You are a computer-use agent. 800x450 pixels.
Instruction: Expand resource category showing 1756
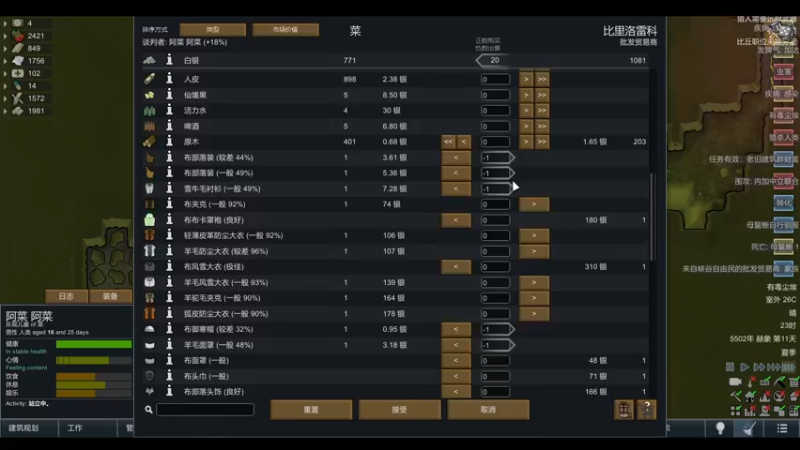click(x=5, y=61)
